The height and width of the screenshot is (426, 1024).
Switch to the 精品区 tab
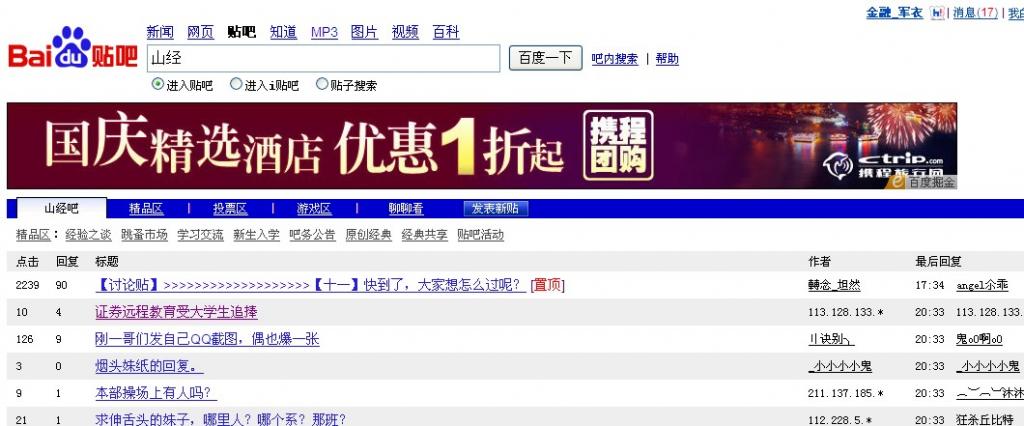(145, 209)
